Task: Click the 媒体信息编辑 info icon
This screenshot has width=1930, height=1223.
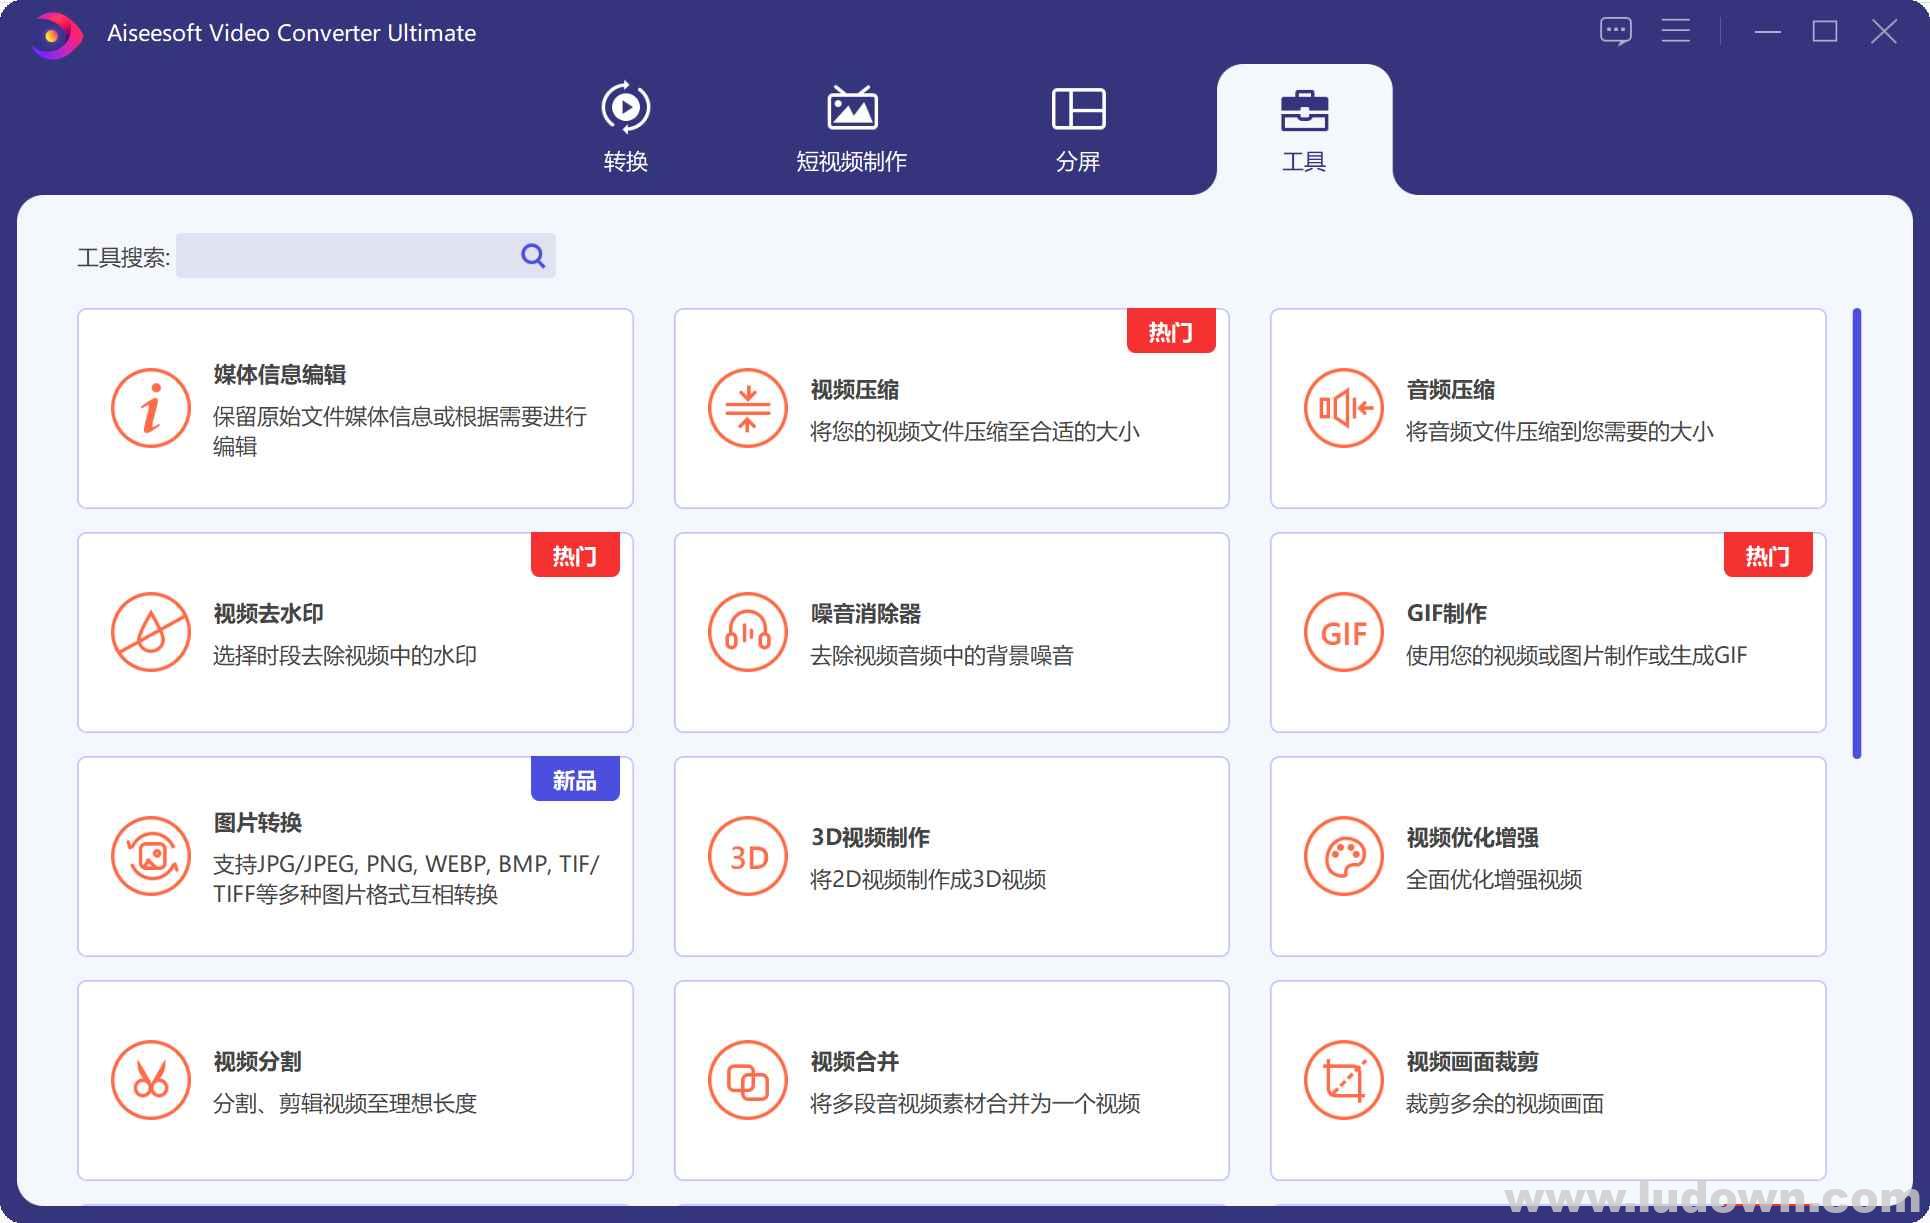Action: point(151,408)
